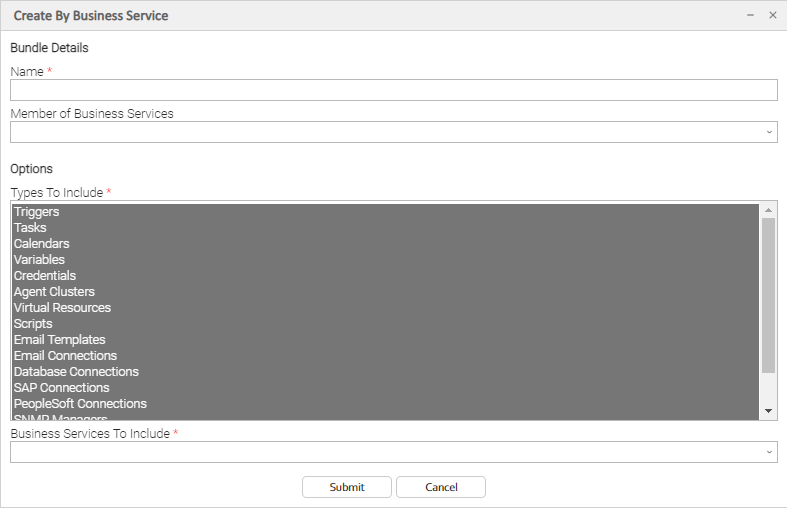Choose Agent Clusters list entry
The image size is (787, 508).
pyautogui.click(x=54, y=292)
